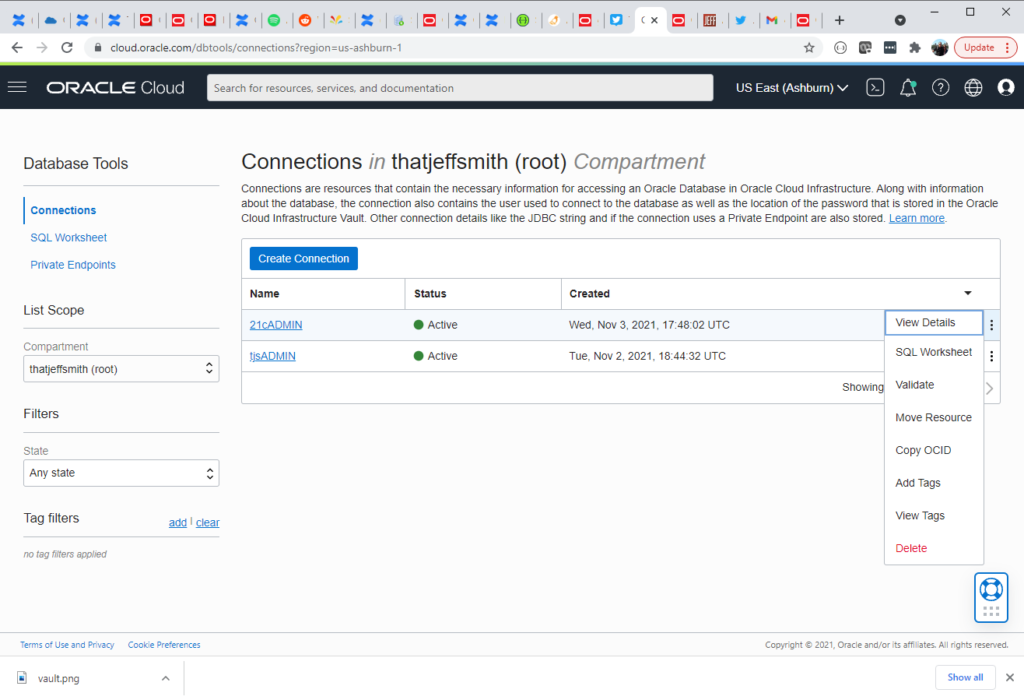Open the help question mark icon
This screenshot has height=700, width=1024.
tap(940, 88)
